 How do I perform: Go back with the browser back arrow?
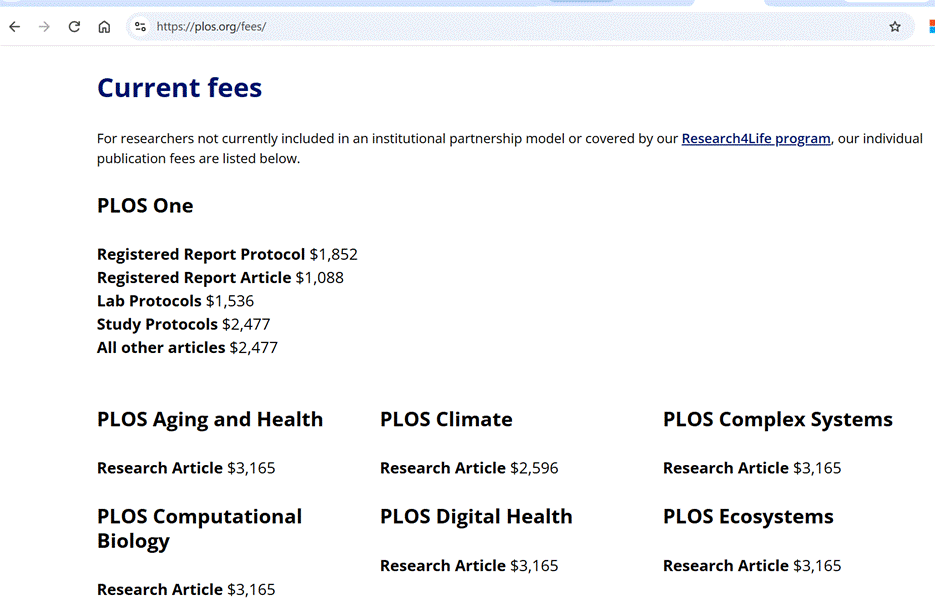(x=15, y=27)
